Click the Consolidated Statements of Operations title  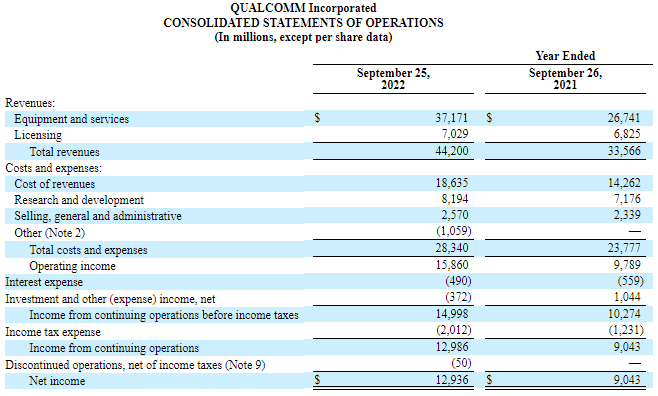303,23
